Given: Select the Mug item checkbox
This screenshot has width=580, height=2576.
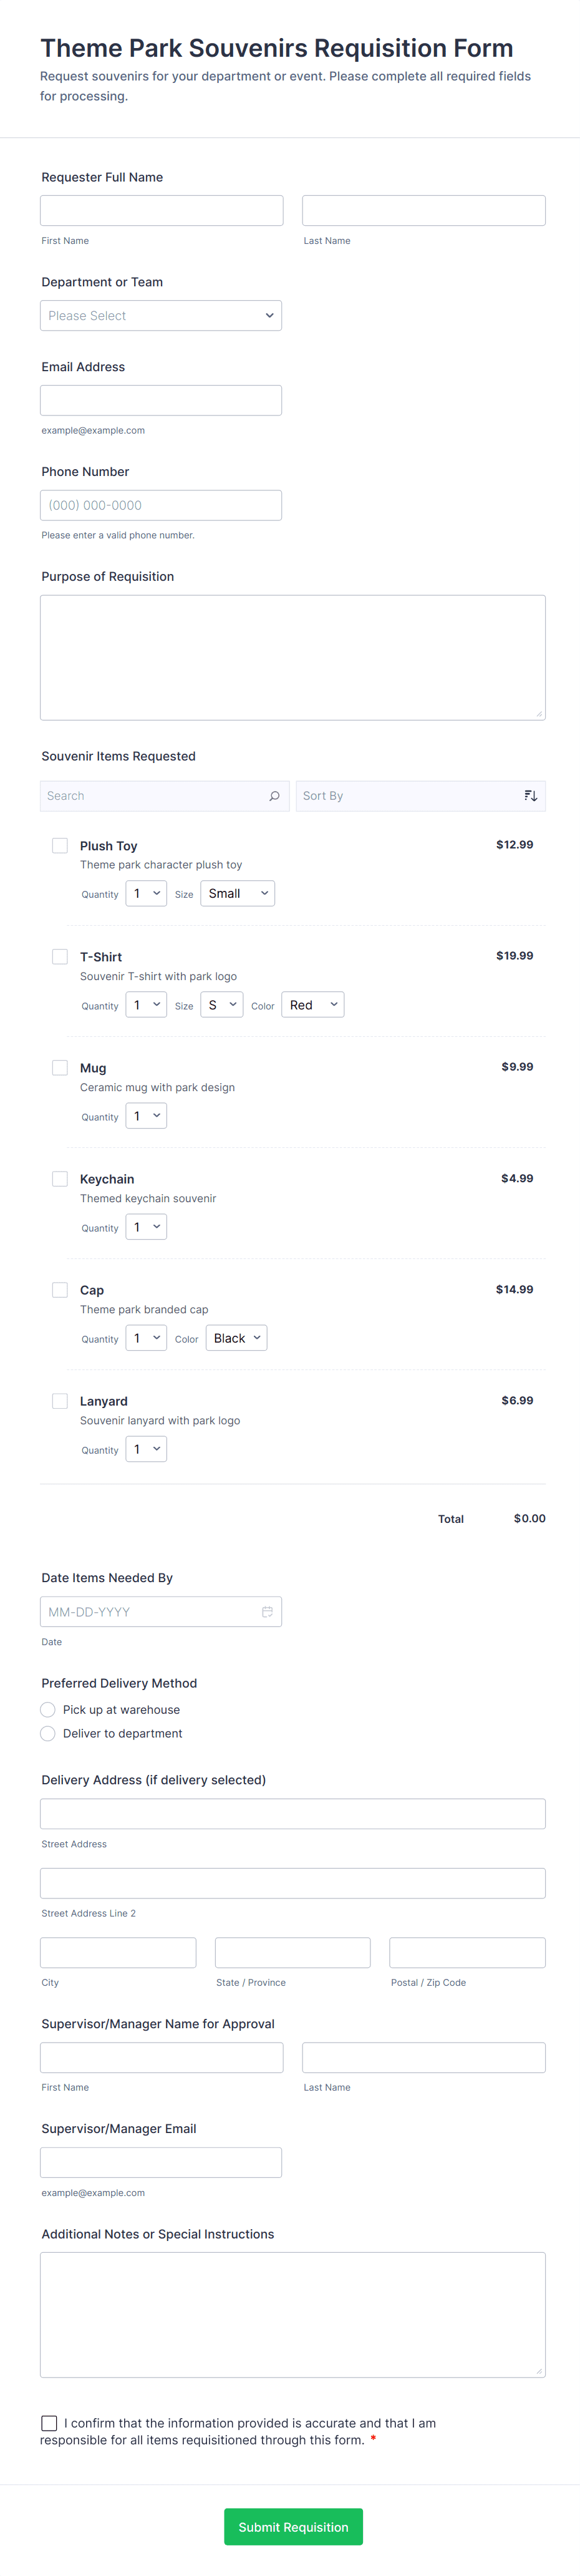Looking at the screenshot, I should [x=60, y=1068].
